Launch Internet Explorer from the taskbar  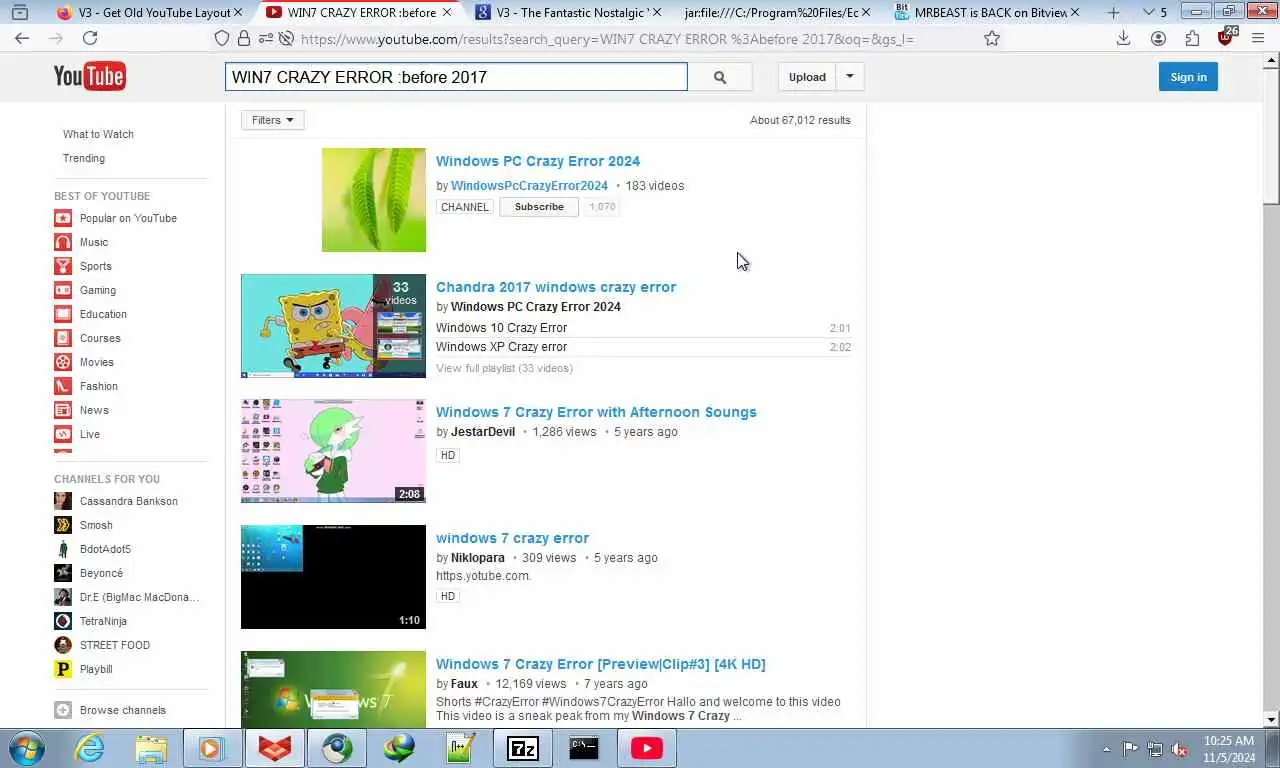[x=90, y=748]
